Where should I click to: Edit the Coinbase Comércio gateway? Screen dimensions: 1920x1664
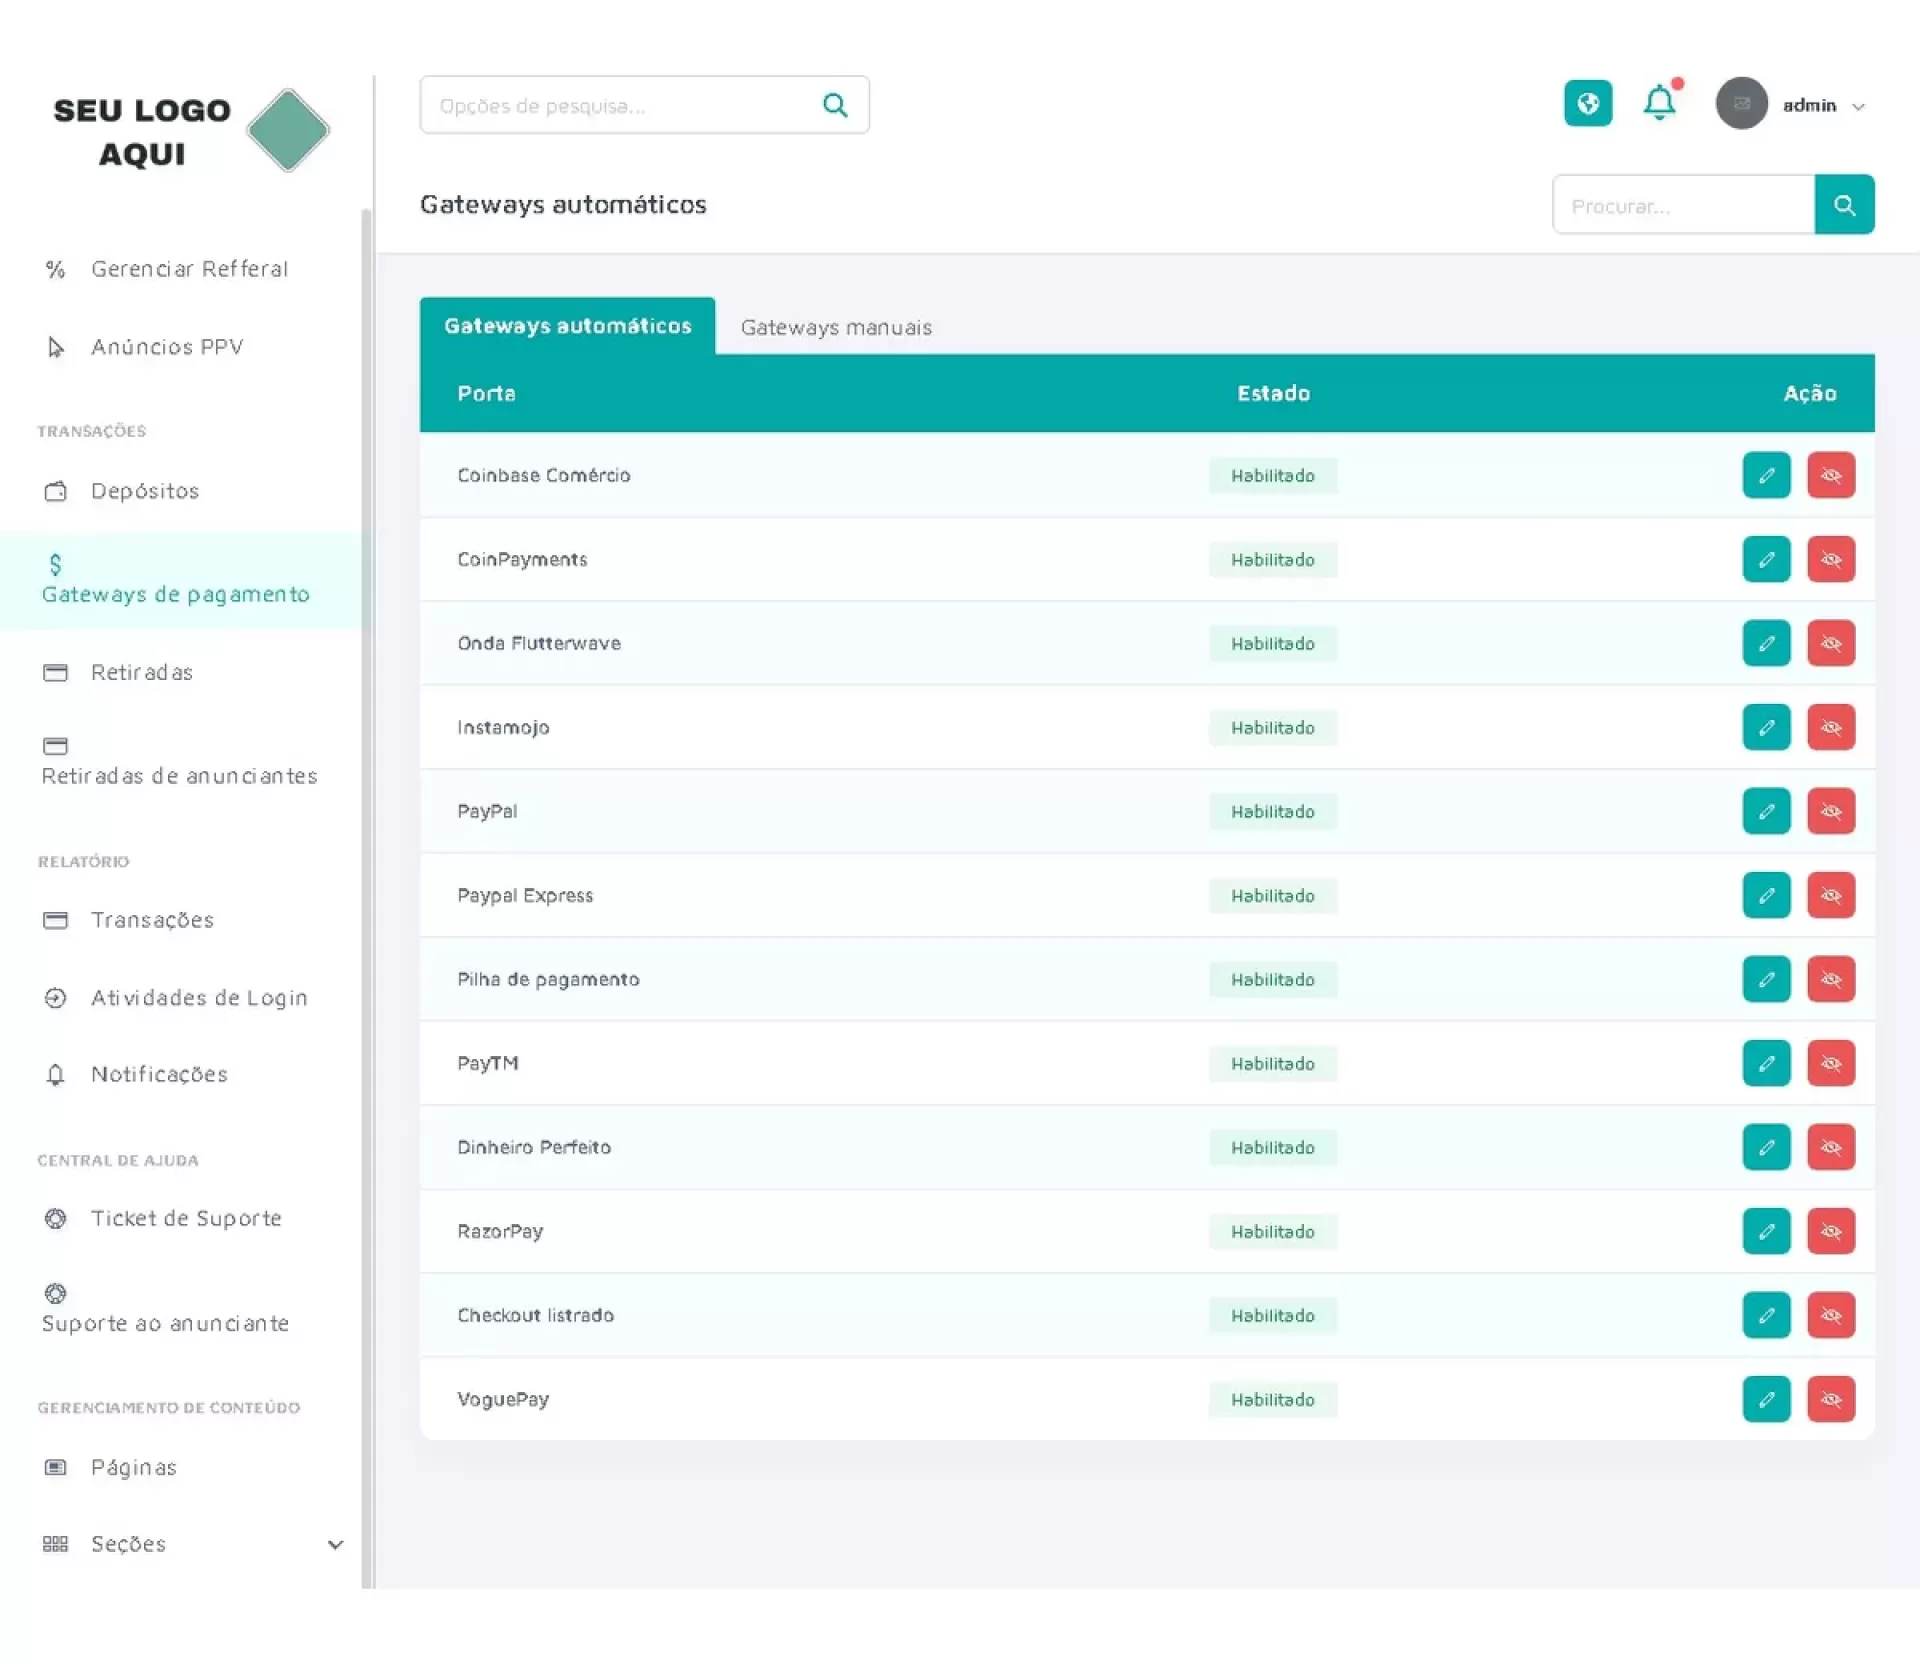coord(1766,475)
